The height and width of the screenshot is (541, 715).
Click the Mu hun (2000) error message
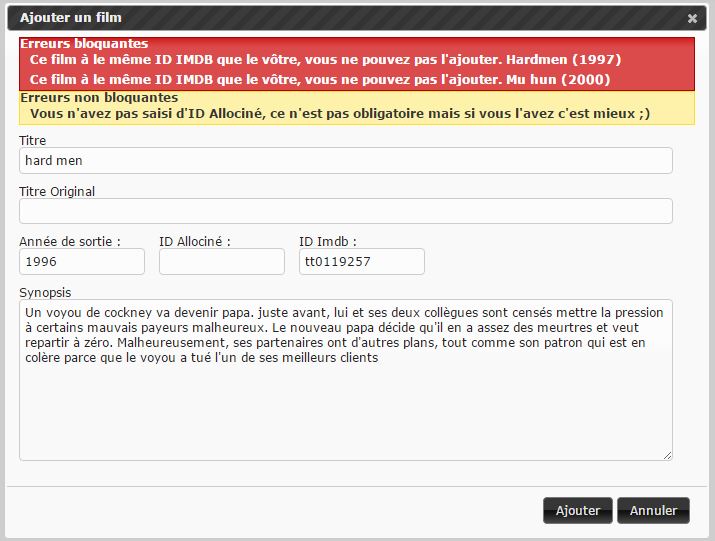[320, 80]
